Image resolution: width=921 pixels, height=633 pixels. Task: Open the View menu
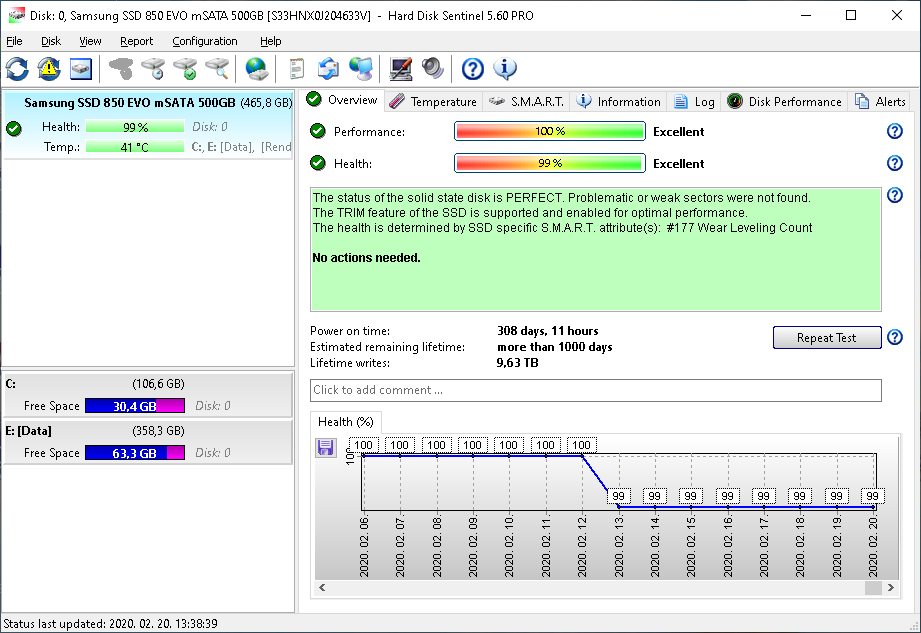pos(90,41)
